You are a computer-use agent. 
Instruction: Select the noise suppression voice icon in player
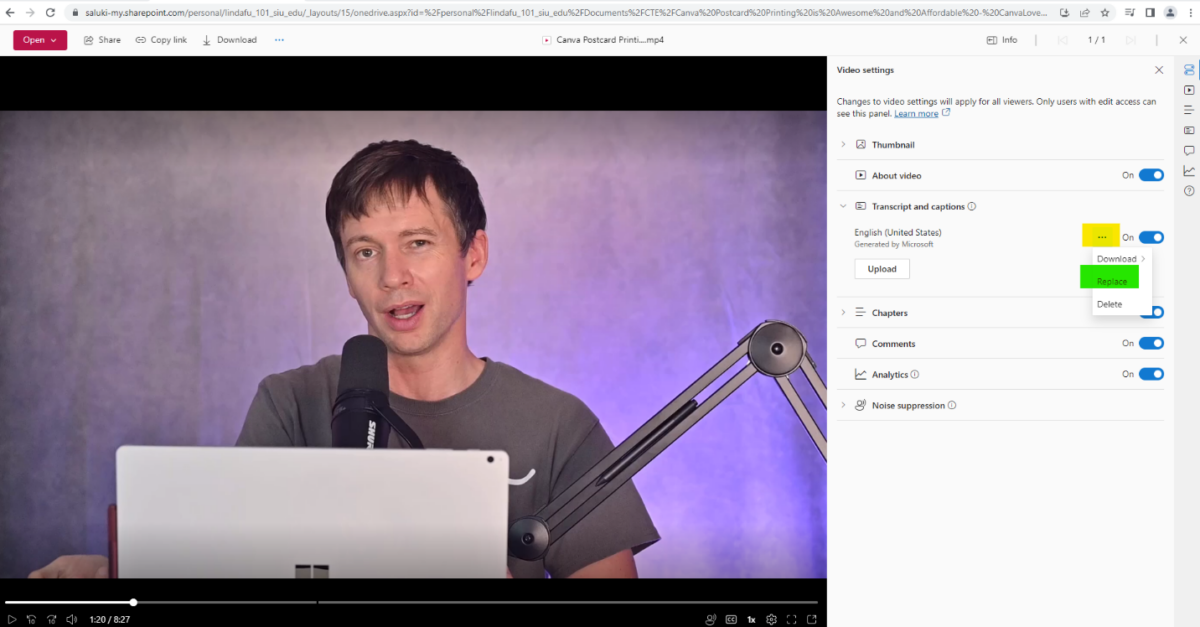click(x=710, y=619)
